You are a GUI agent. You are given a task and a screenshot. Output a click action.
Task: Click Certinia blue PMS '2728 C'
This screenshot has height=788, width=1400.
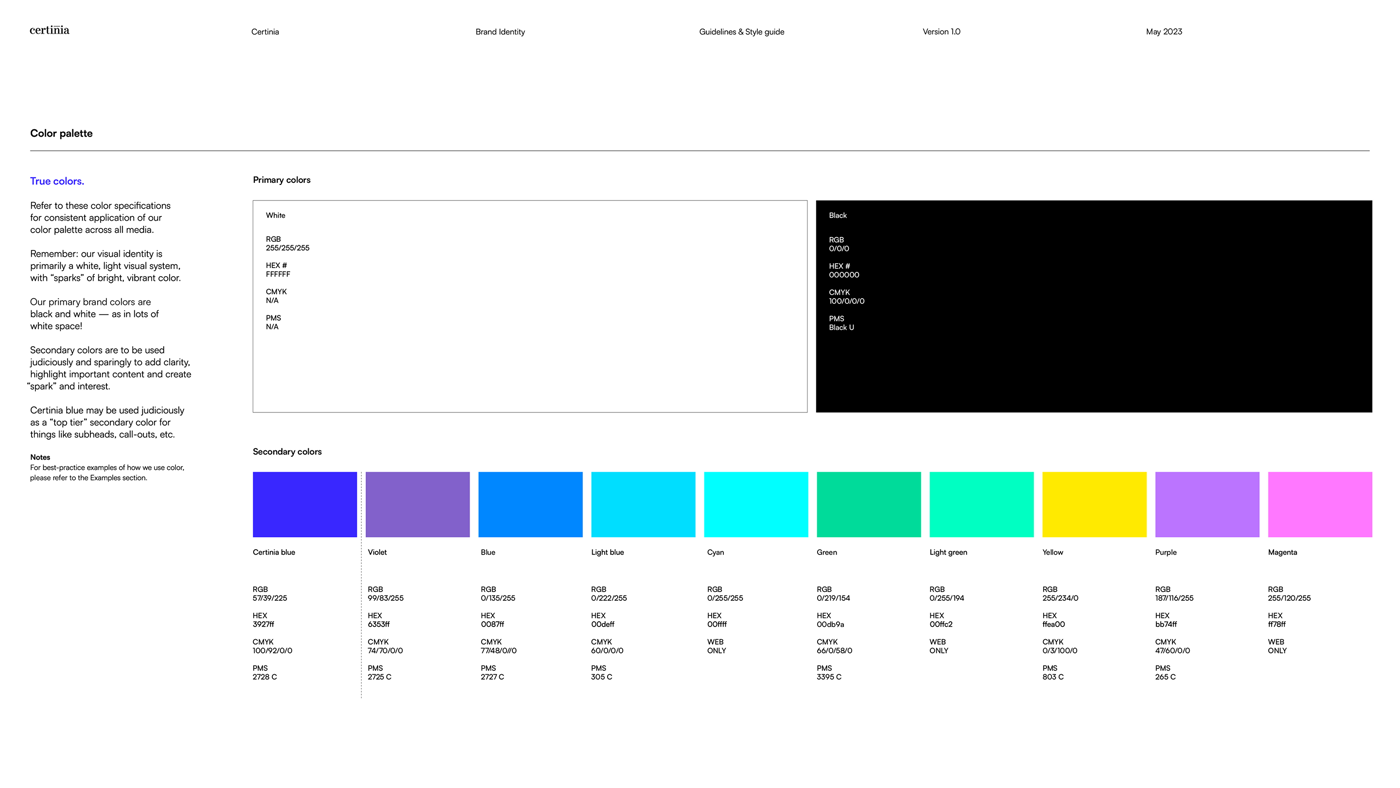pyautogui.click(x=264, y=677)
